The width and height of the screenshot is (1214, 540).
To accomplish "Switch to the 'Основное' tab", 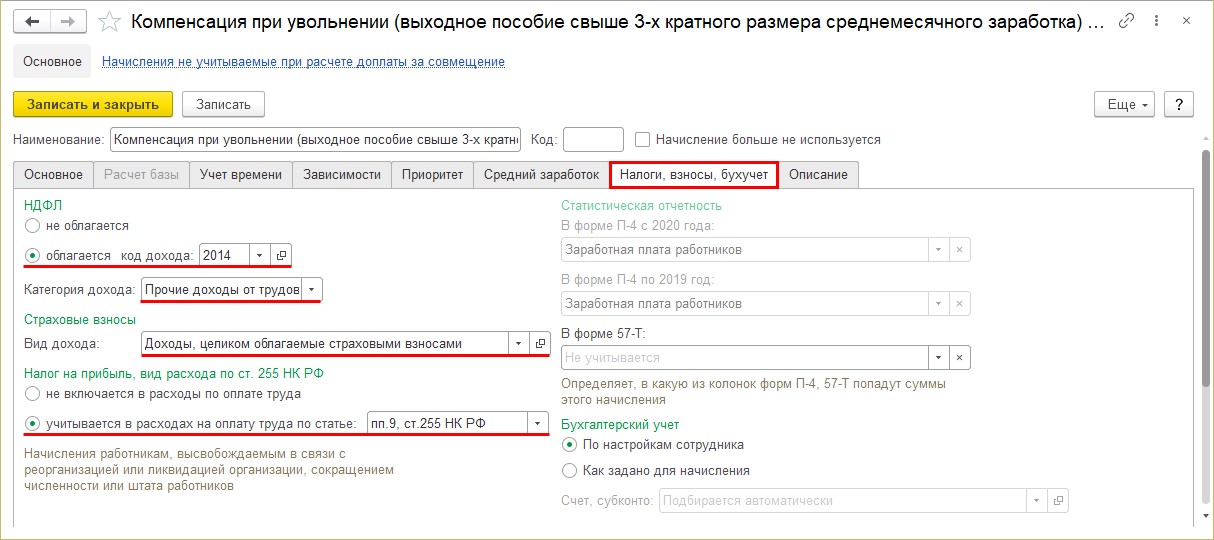I will 54,174.
